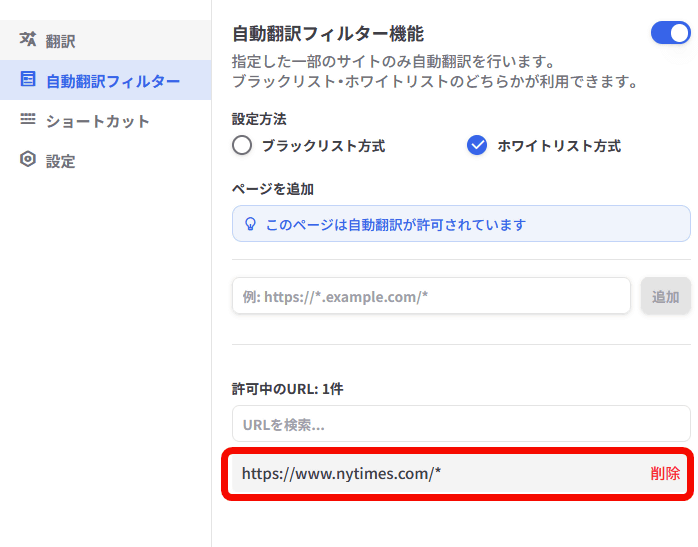Click 削除 to remove the nytimes URL
Screen dimensions: 698x547
[x=665, y=474]
